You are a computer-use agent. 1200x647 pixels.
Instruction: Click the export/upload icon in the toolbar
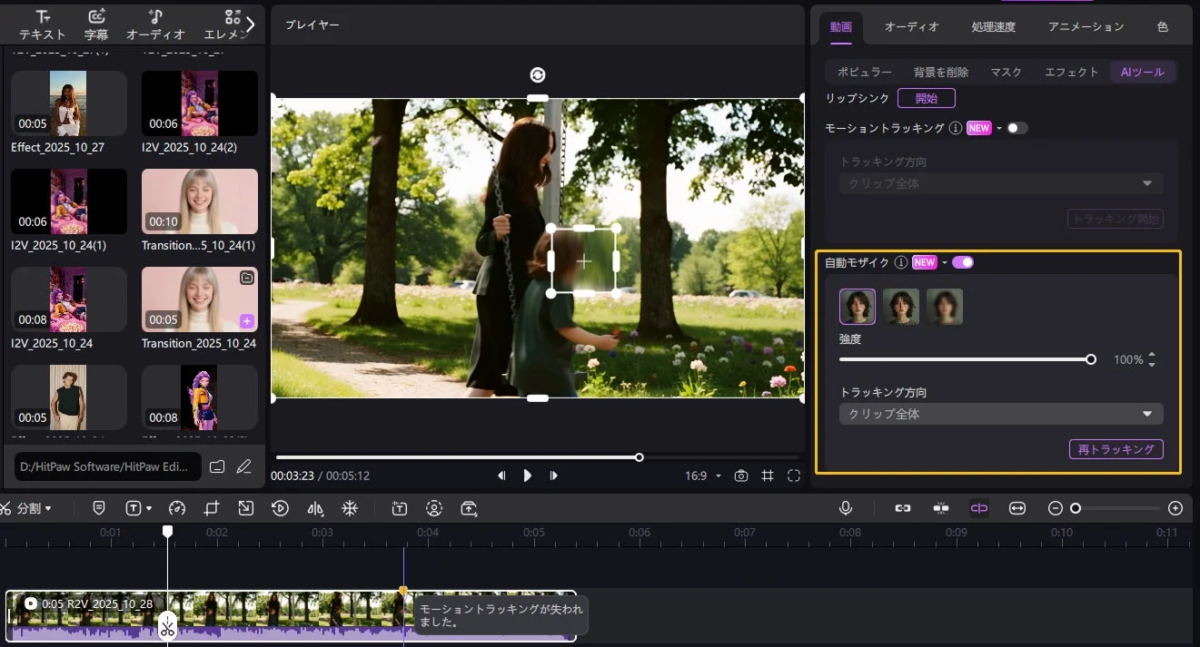[467, 508]
